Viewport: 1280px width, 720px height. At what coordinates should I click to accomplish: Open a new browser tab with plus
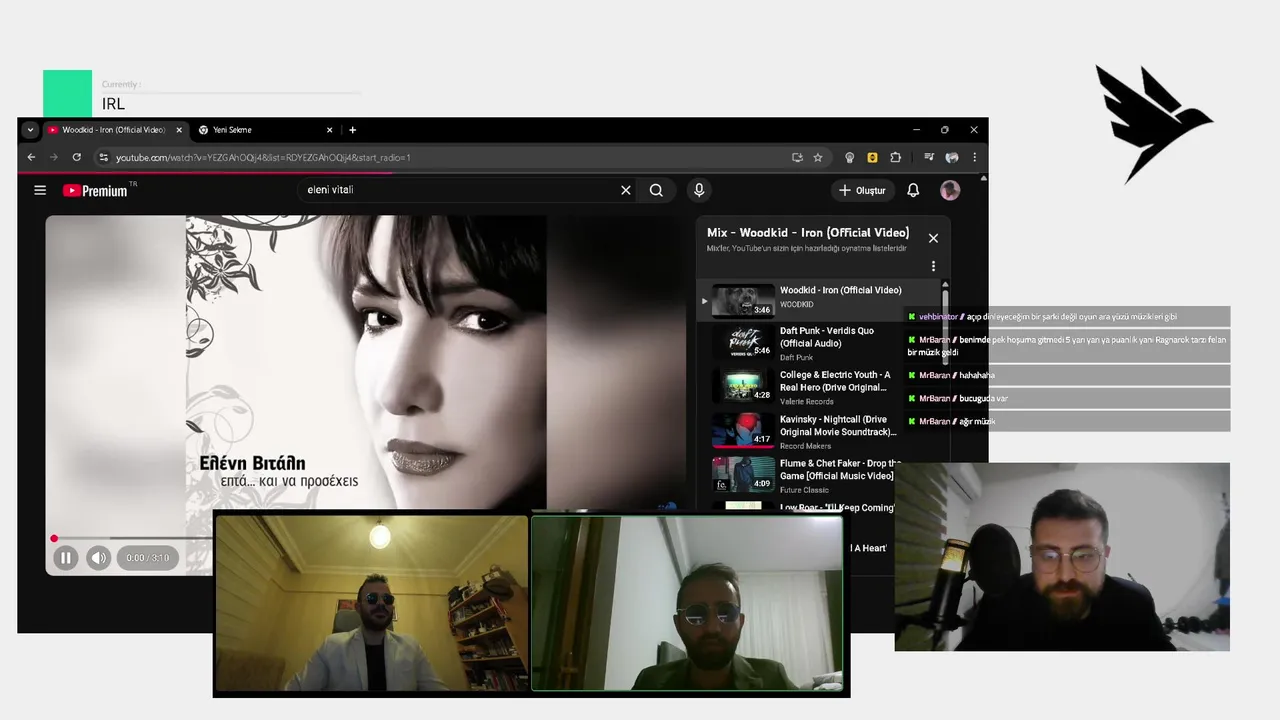coord(352,130)
